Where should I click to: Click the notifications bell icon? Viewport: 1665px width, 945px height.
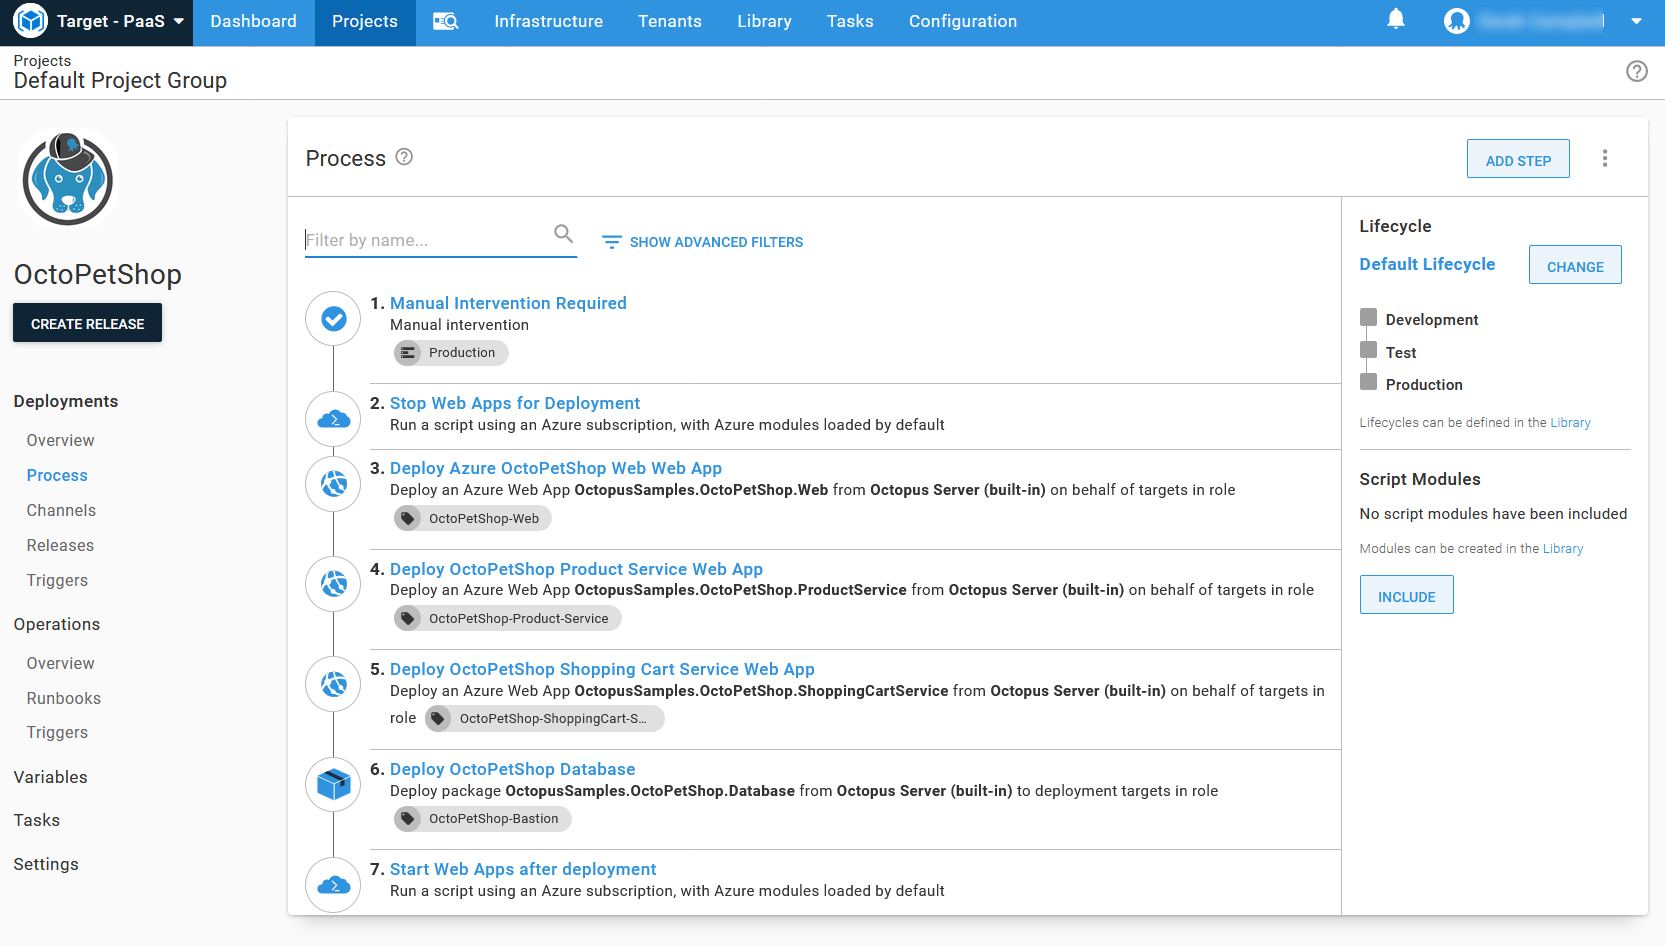(x=1396, y=20)
